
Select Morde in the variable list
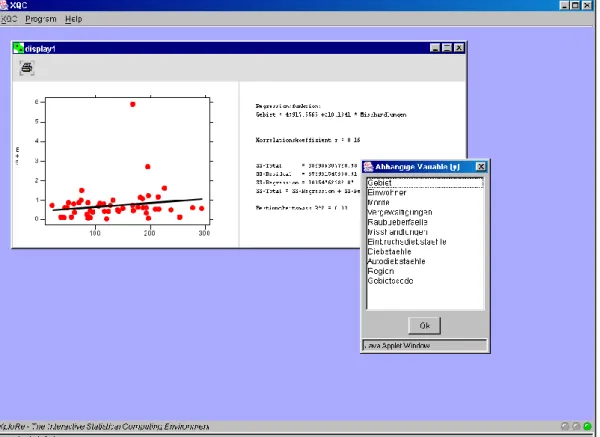coord(425,202)
